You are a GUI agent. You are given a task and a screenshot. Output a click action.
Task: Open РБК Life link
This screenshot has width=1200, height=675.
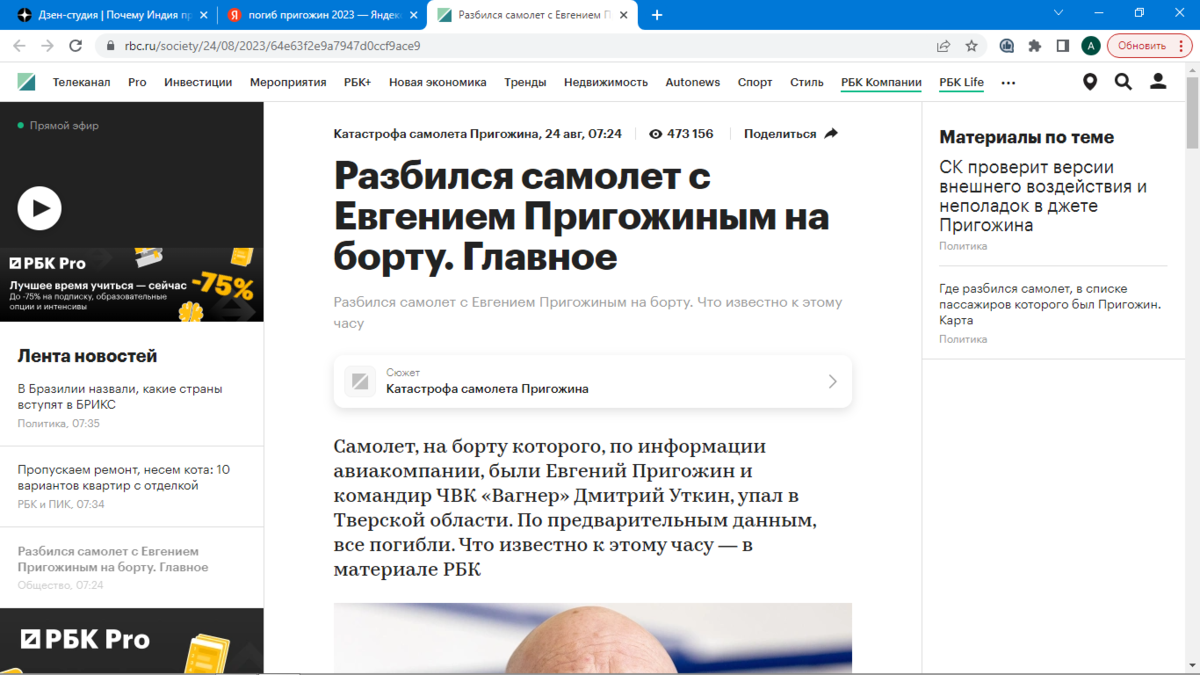point(962,82)
